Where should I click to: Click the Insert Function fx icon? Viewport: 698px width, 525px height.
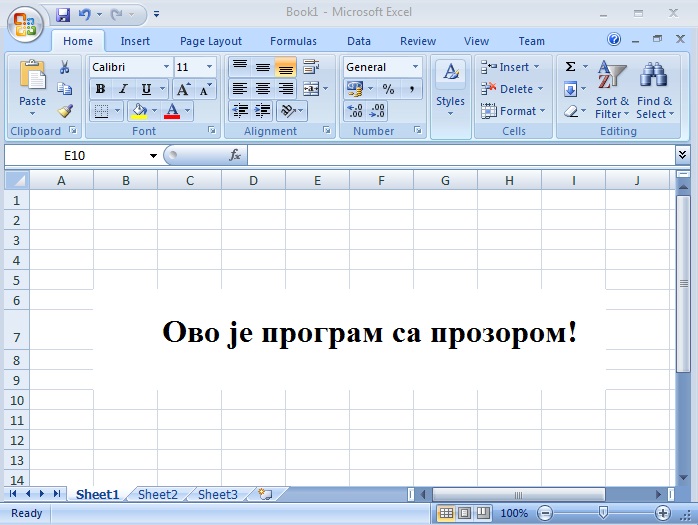click(235, 155)
